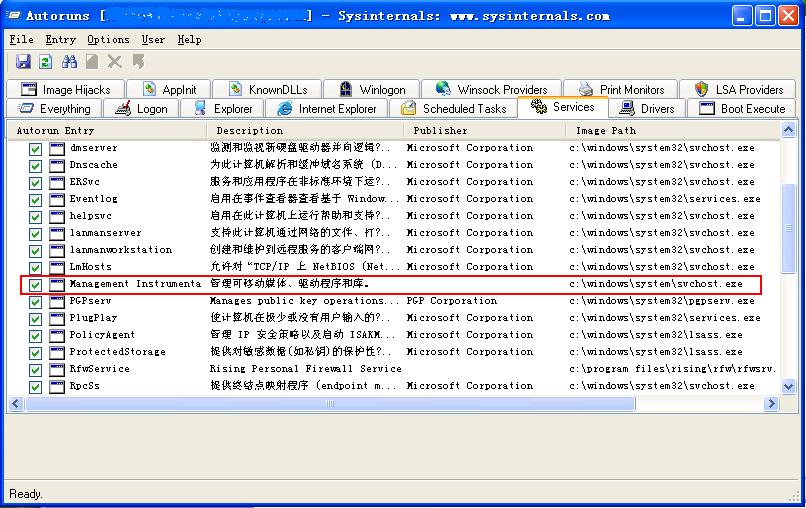
Task: Select the services.exe path for Eventlog
Action: click(x=665, y=199)
